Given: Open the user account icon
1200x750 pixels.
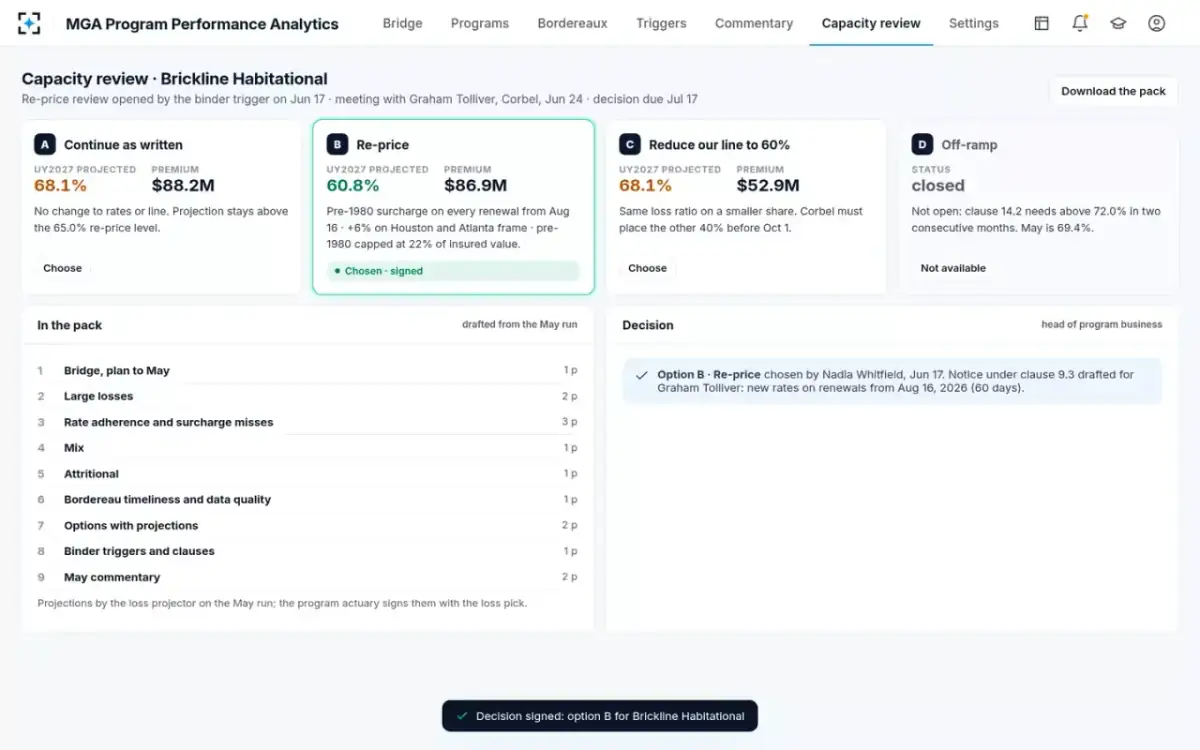Looking at the screenshot, I should pyautogui.click(x=1156, y=23).
